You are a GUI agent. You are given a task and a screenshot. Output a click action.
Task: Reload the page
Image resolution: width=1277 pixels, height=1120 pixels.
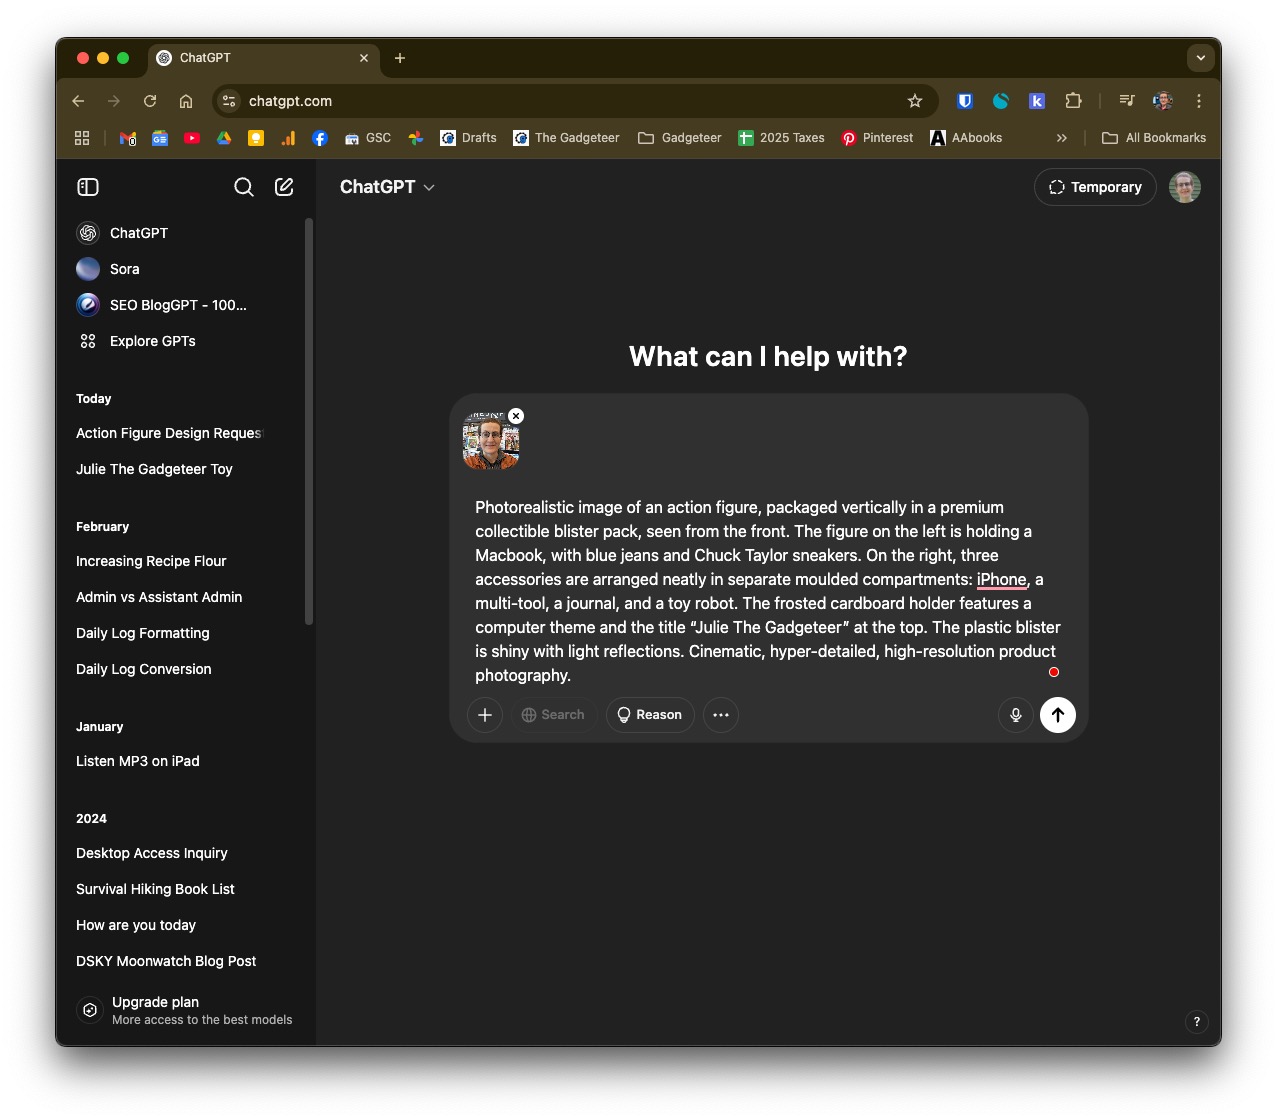click(x=150, y=101)
